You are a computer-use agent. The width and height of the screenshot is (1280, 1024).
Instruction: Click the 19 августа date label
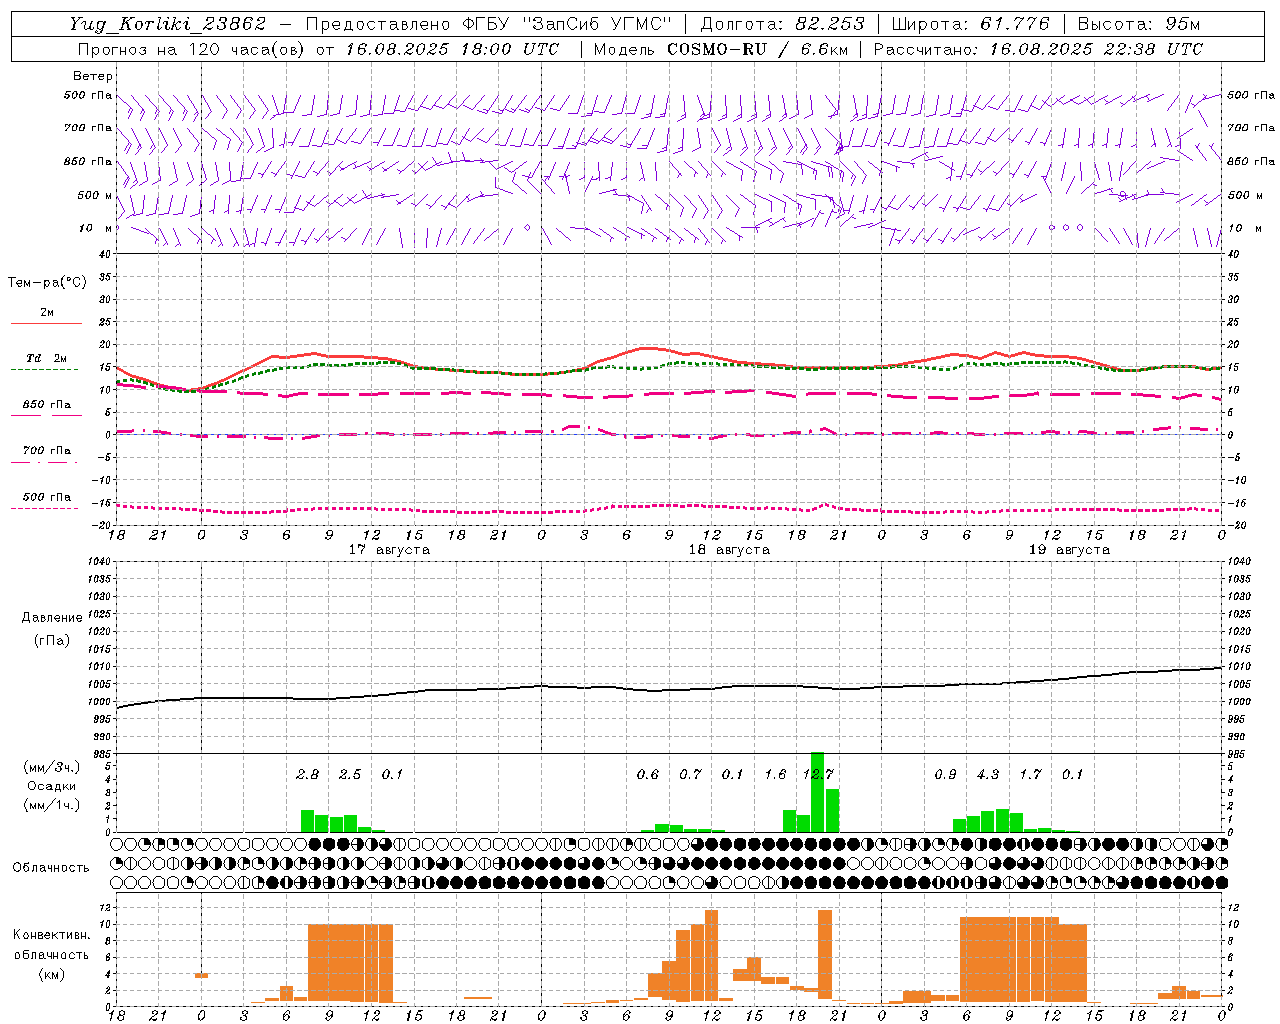[1069, 550]
